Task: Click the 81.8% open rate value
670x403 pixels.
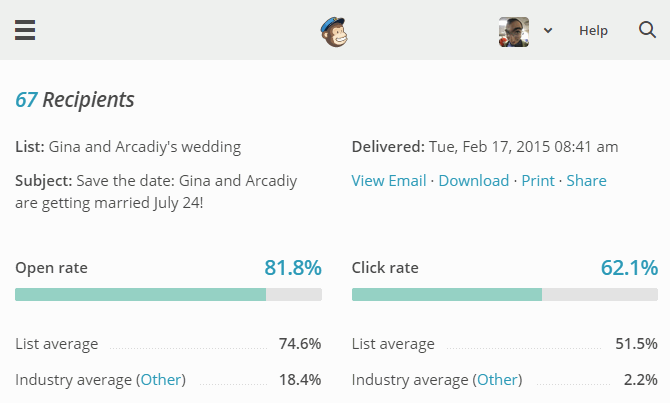Action: point(293,268)
